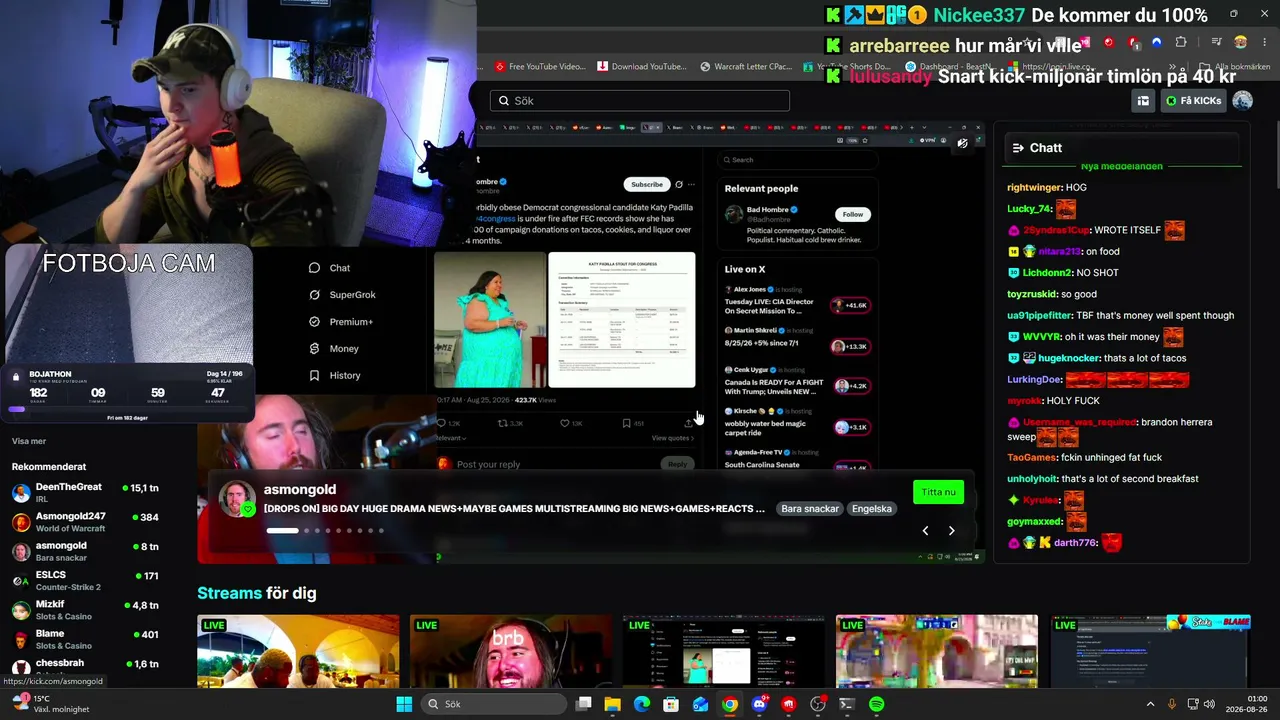
Task: Click the Money icon in the stream's sidebar
Action: (314, 349)
